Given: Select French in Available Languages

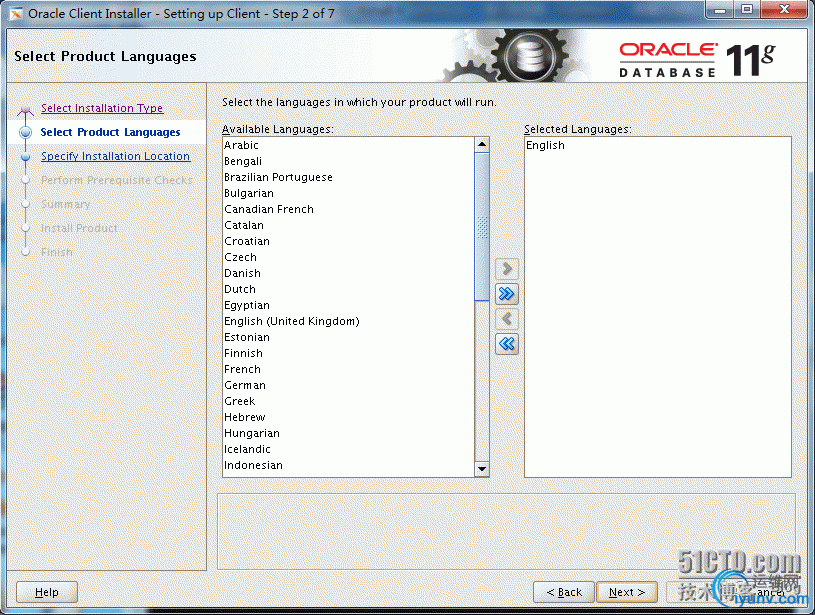Looking at the screenshot, I should pos(348,369).
